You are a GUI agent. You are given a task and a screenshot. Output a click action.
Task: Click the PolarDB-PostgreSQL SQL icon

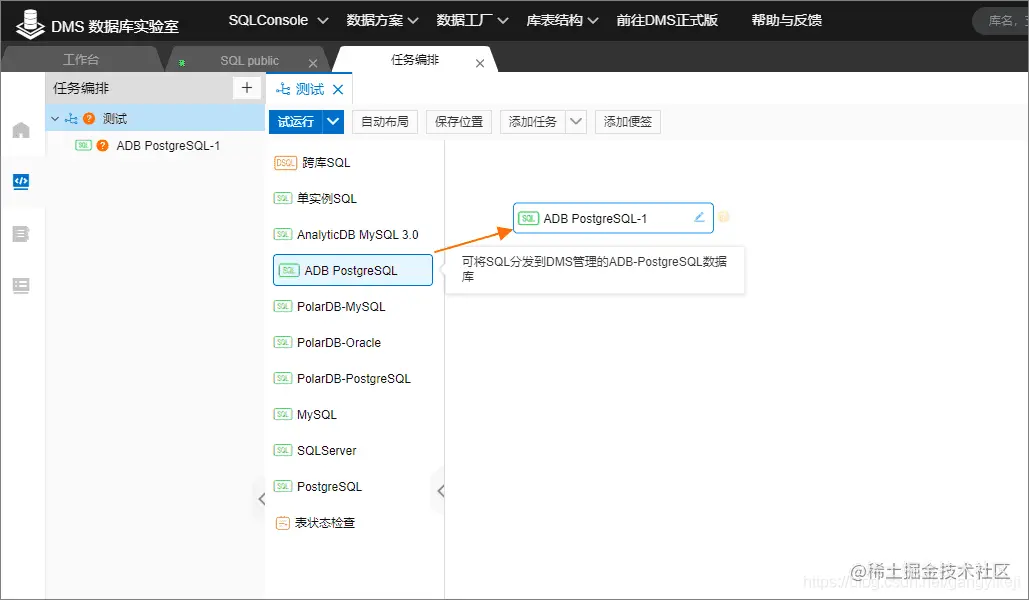(283, 379)
